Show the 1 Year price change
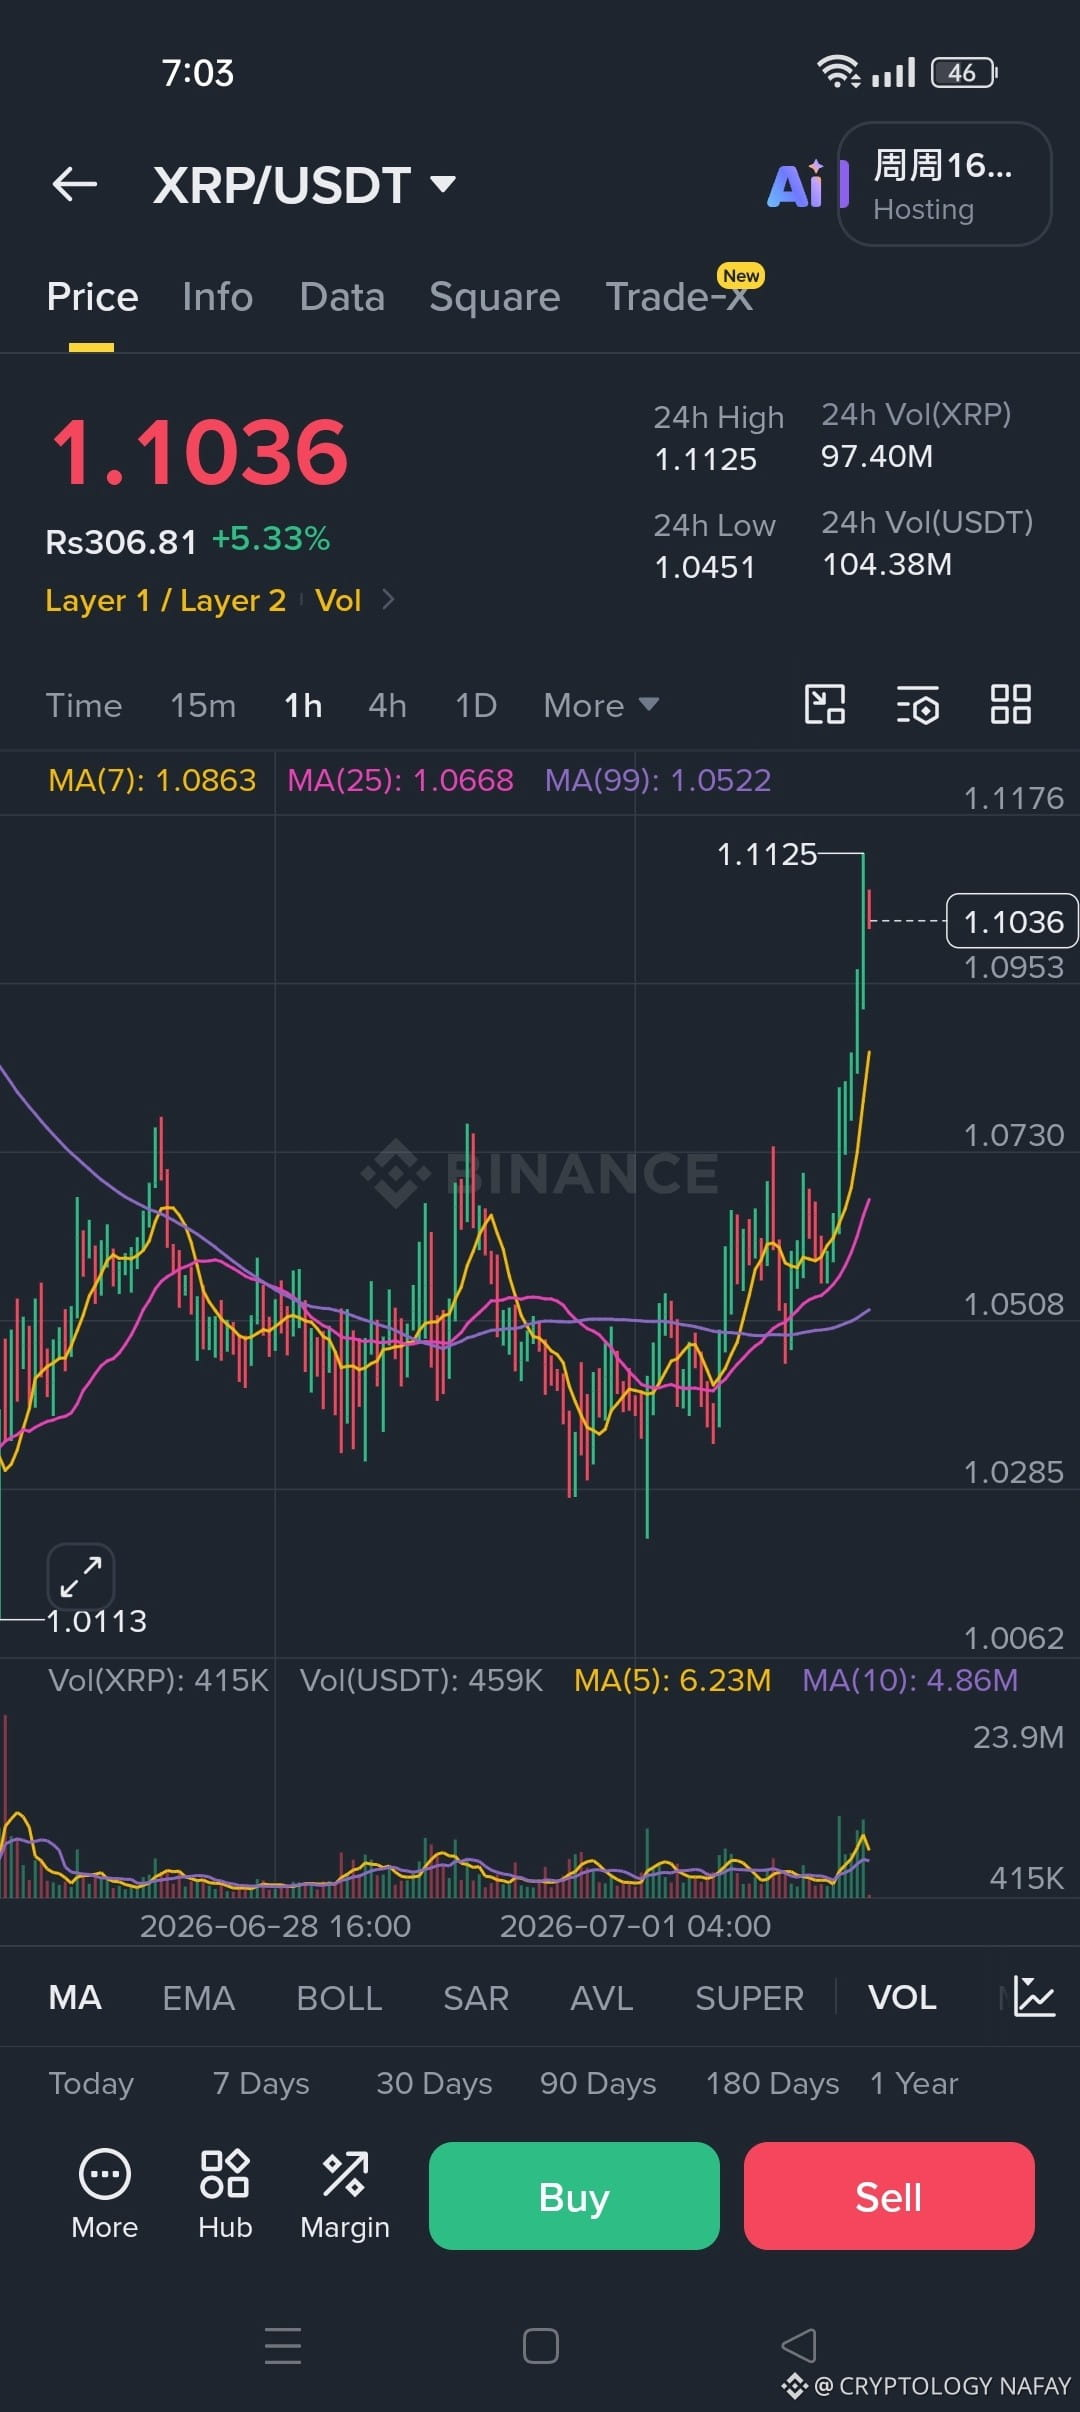1080x2412 pixels. pos(914,2083)
